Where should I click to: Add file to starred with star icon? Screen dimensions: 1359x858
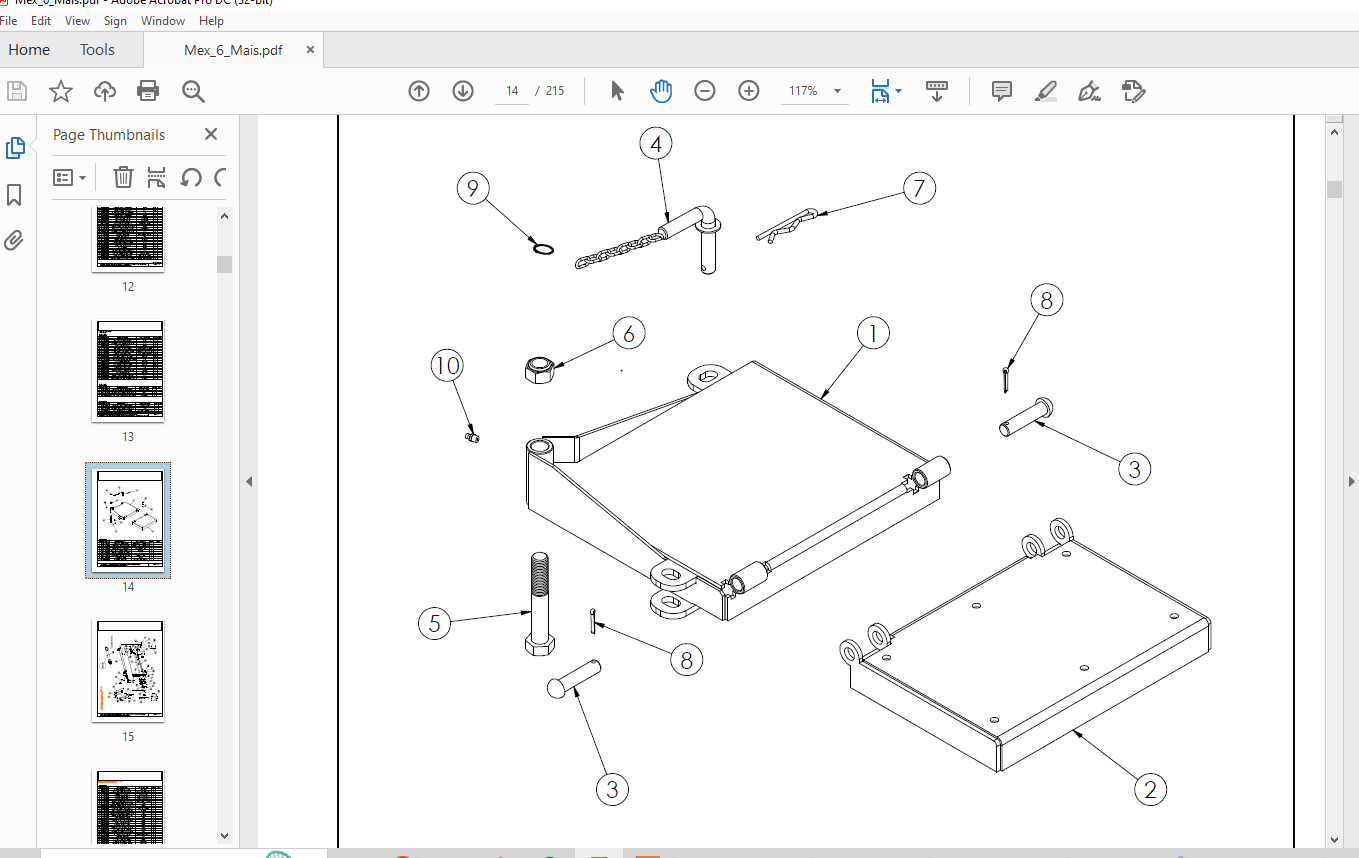[x=61, y=91]
